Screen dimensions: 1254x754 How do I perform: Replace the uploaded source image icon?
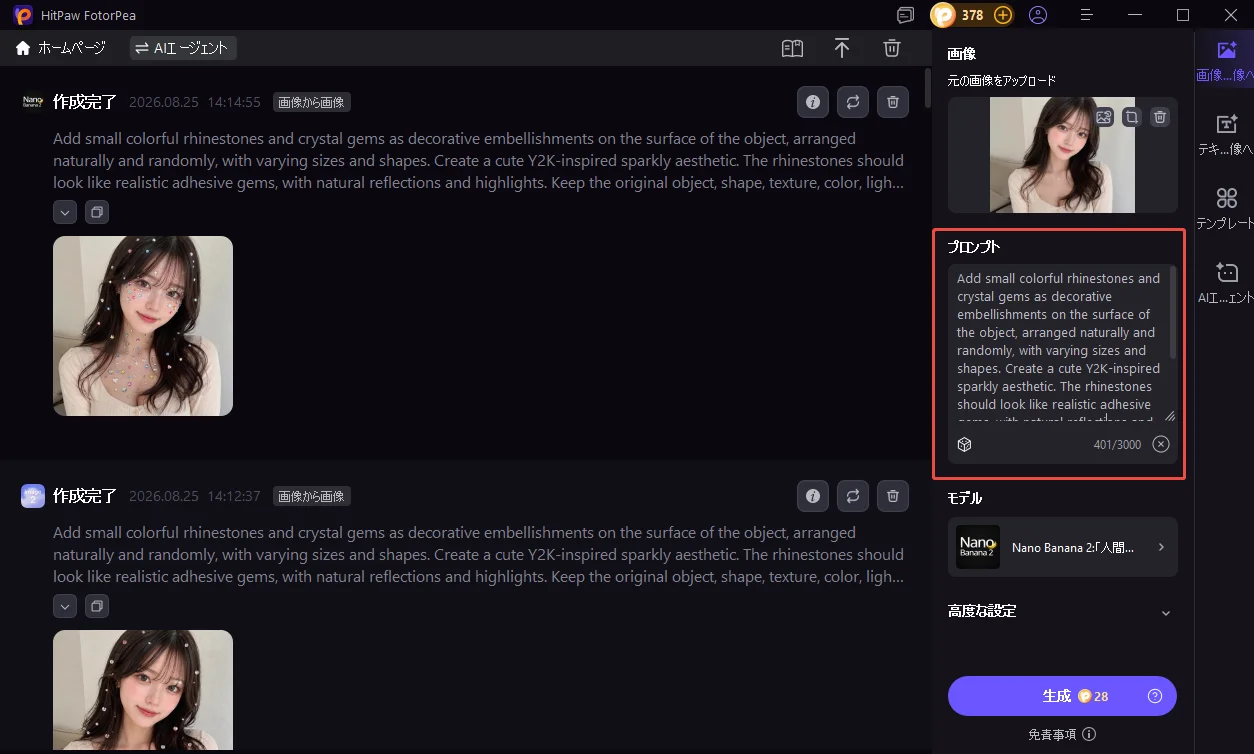tap(1103, 117)
